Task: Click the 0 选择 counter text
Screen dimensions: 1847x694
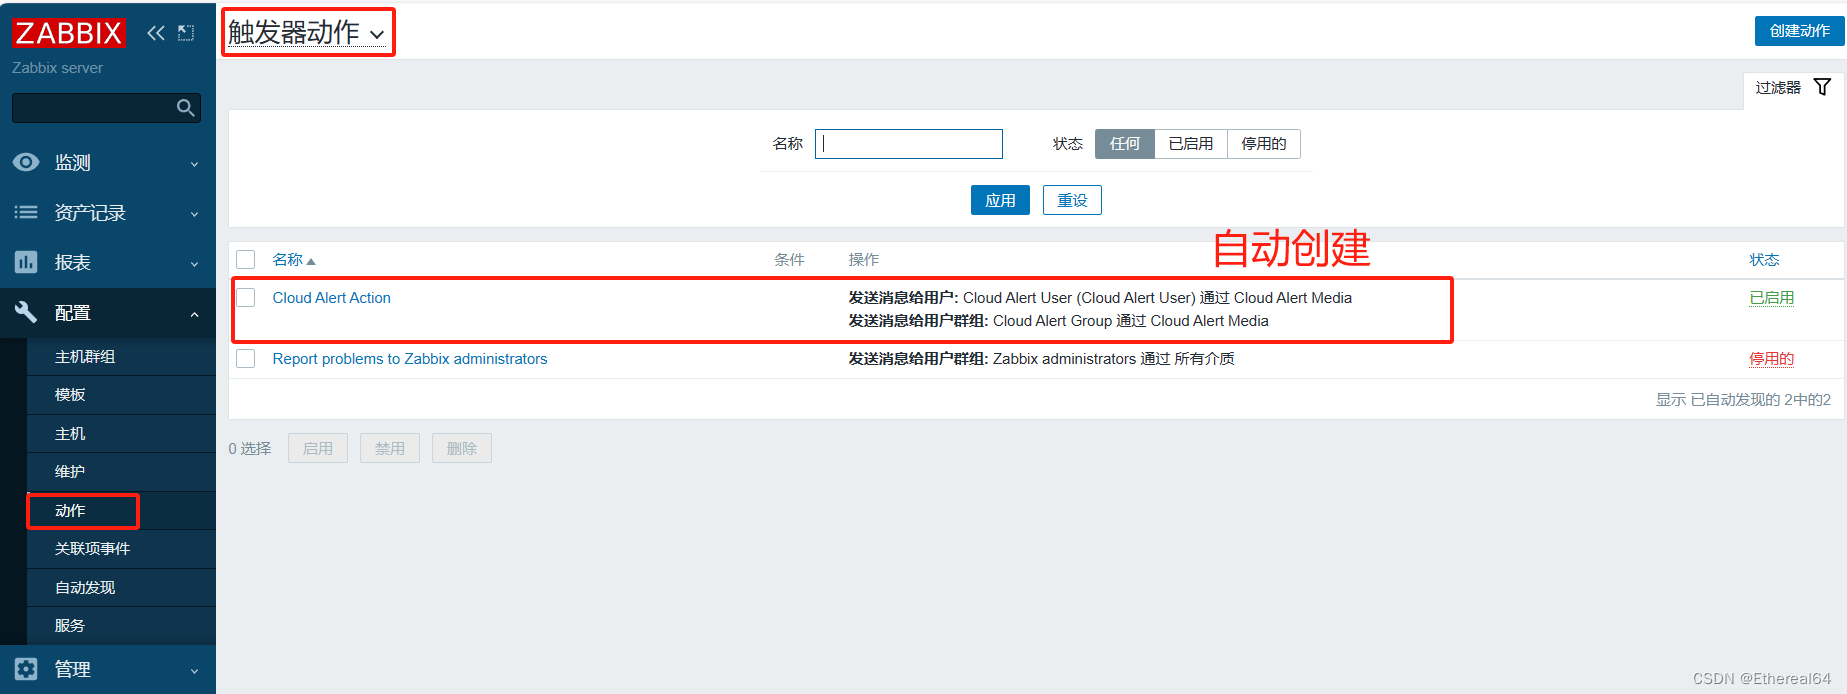Action: click(x=250, y=449)
